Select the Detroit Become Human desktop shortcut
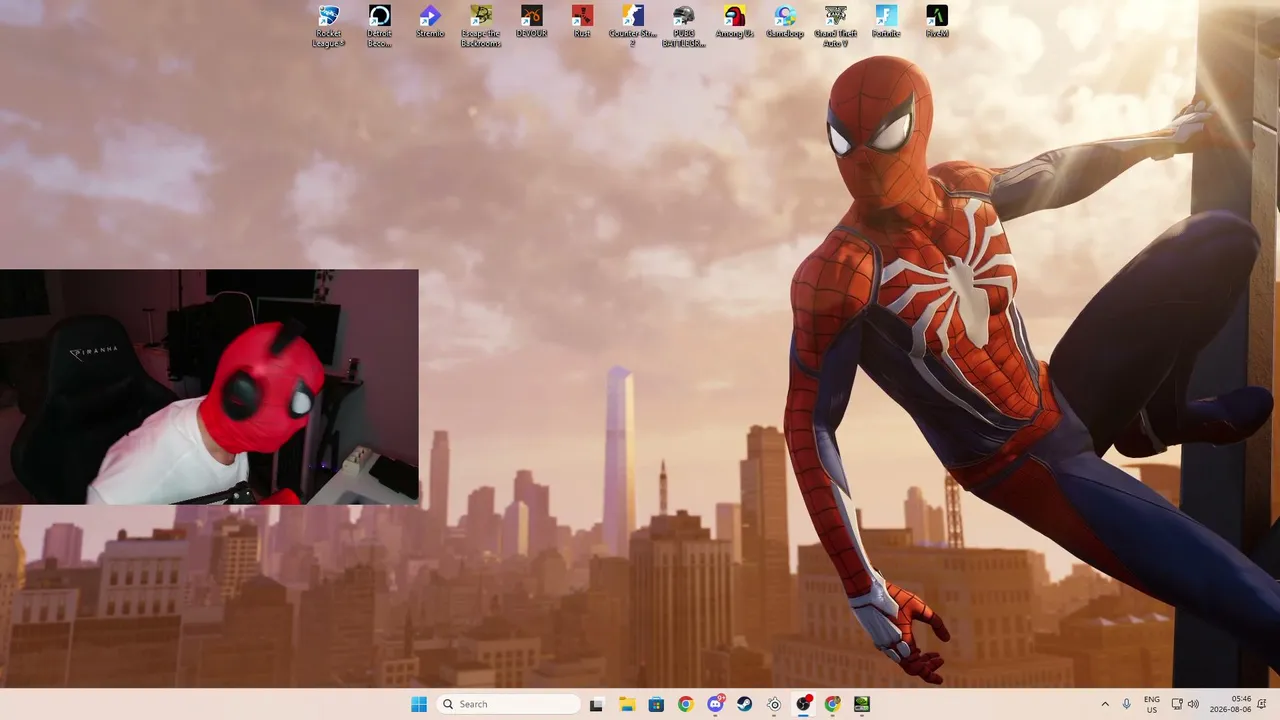1280x720 pixels. 379,26
